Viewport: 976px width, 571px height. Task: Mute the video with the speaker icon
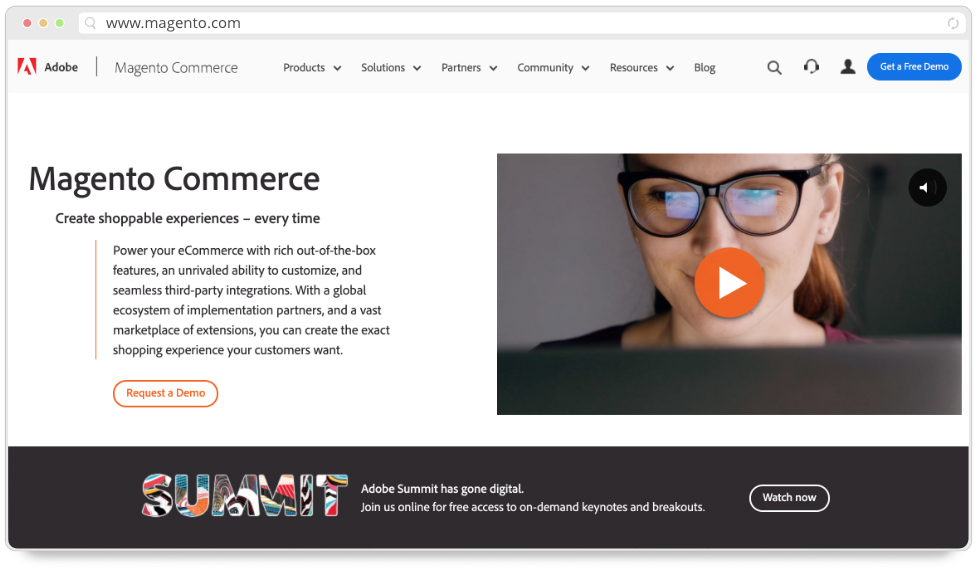pos(927,187)
